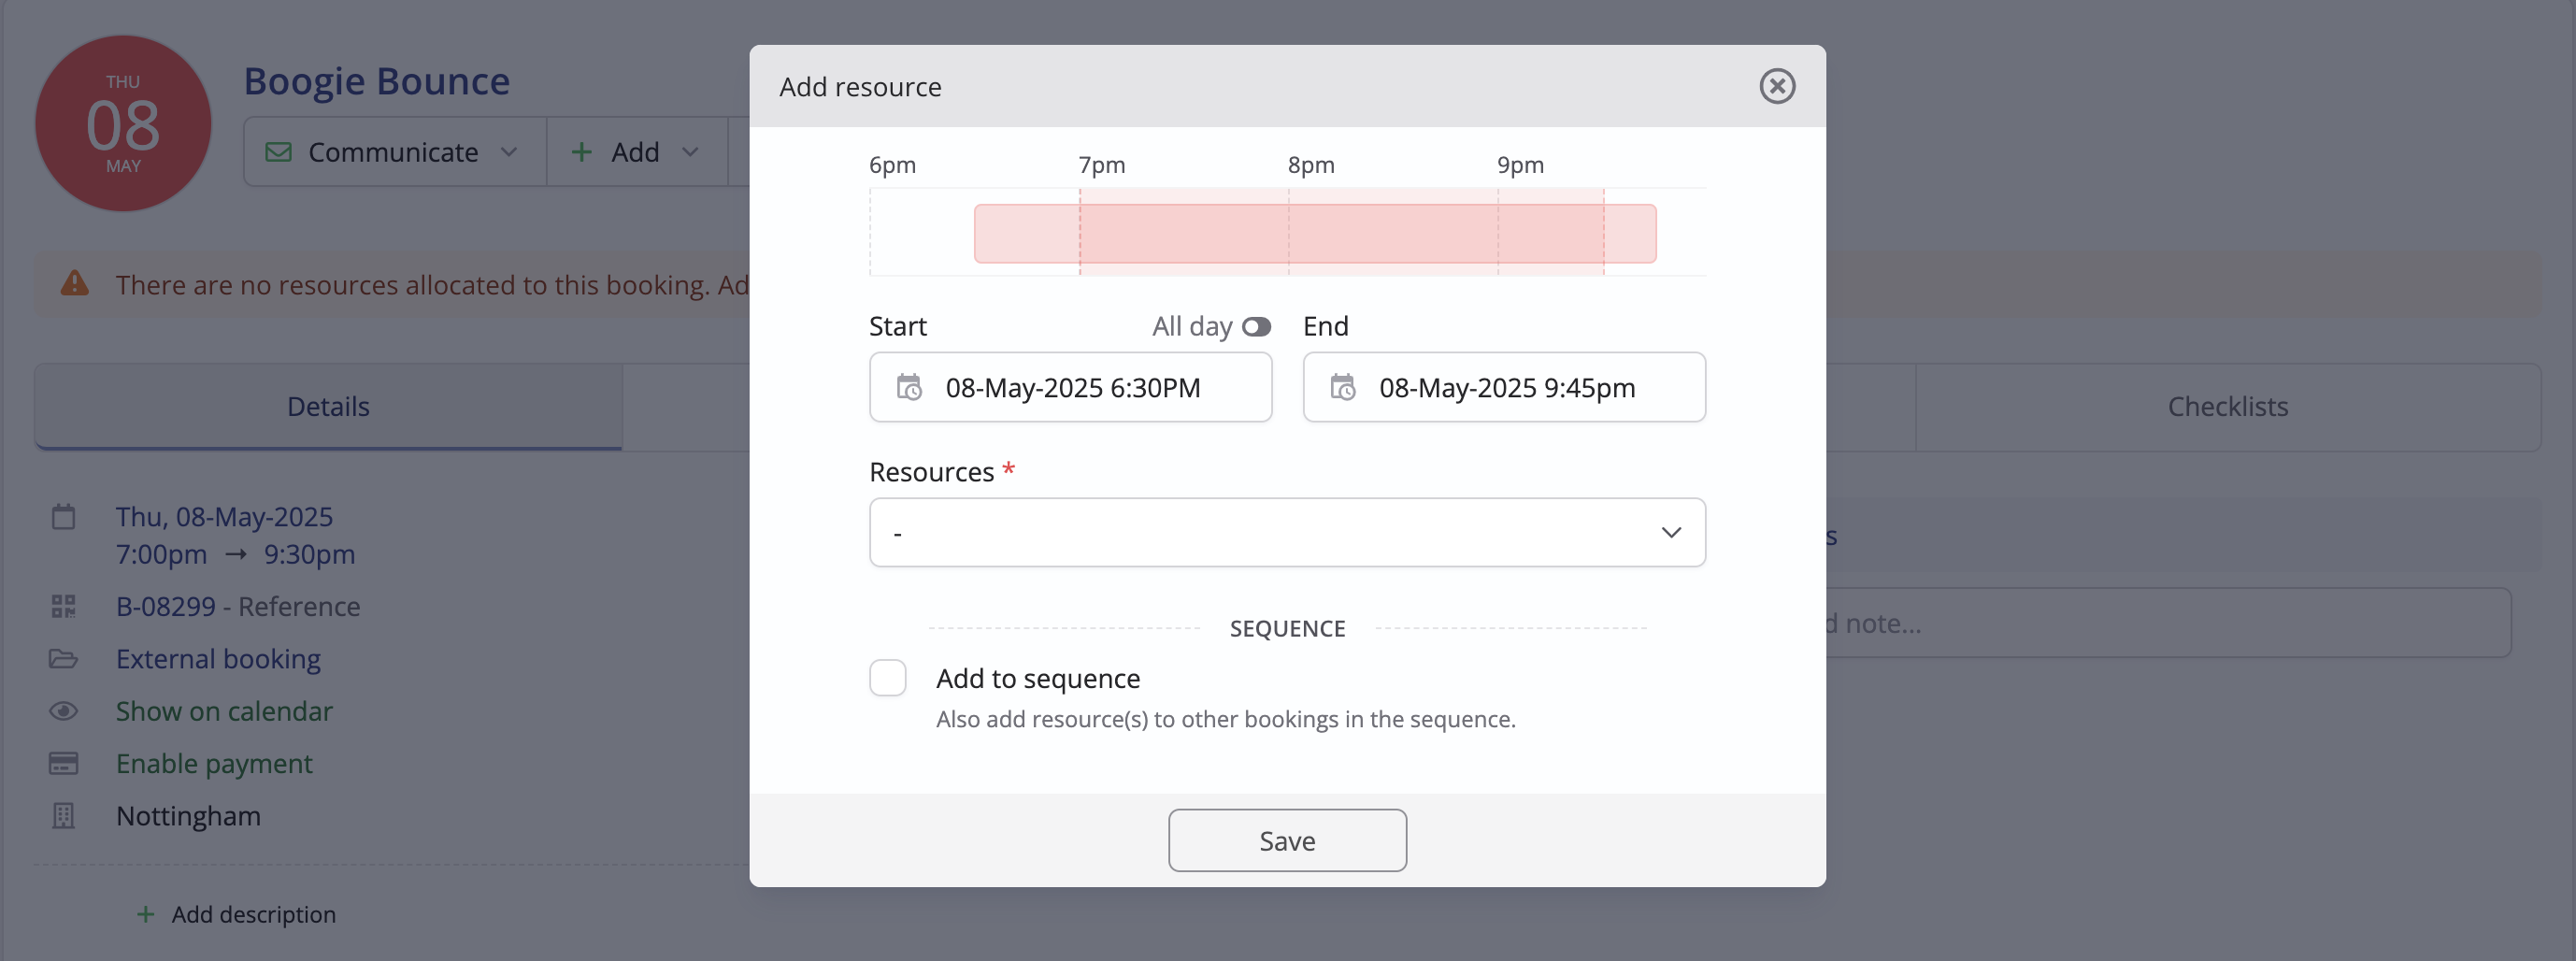
Task: Click the 8pm timeline label
Action: [1310, 165]
